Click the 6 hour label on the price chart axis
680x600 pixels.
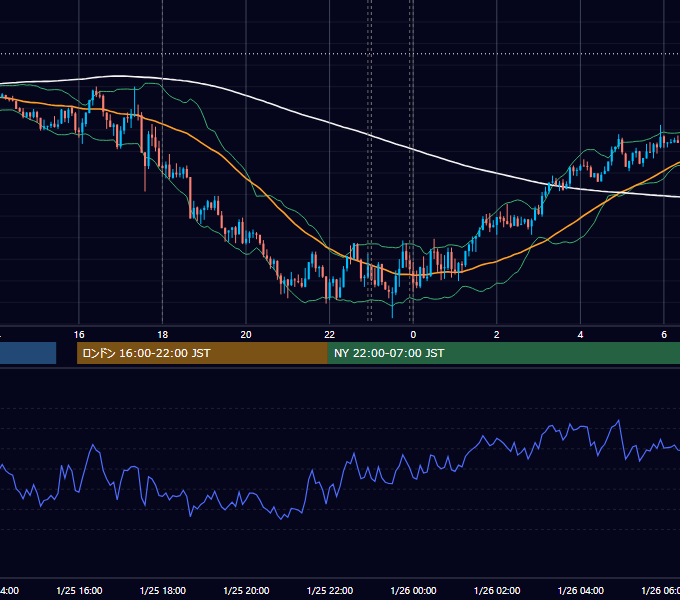point(664,335)
